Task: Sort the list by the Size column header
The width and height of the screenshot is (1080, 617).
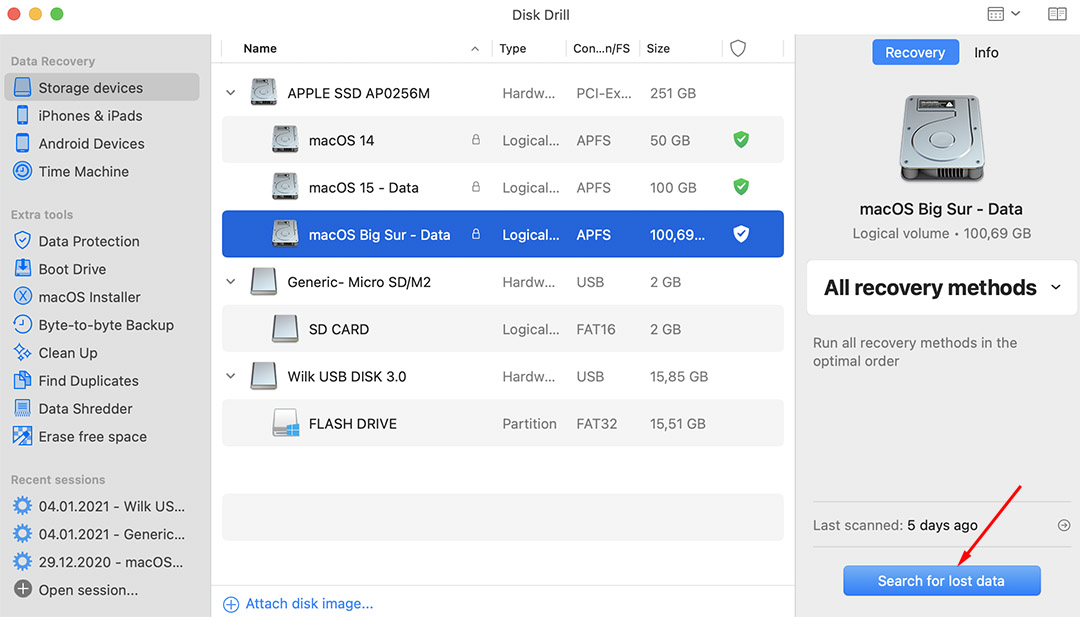Action: pyautogui.click(x=658, y=48)
